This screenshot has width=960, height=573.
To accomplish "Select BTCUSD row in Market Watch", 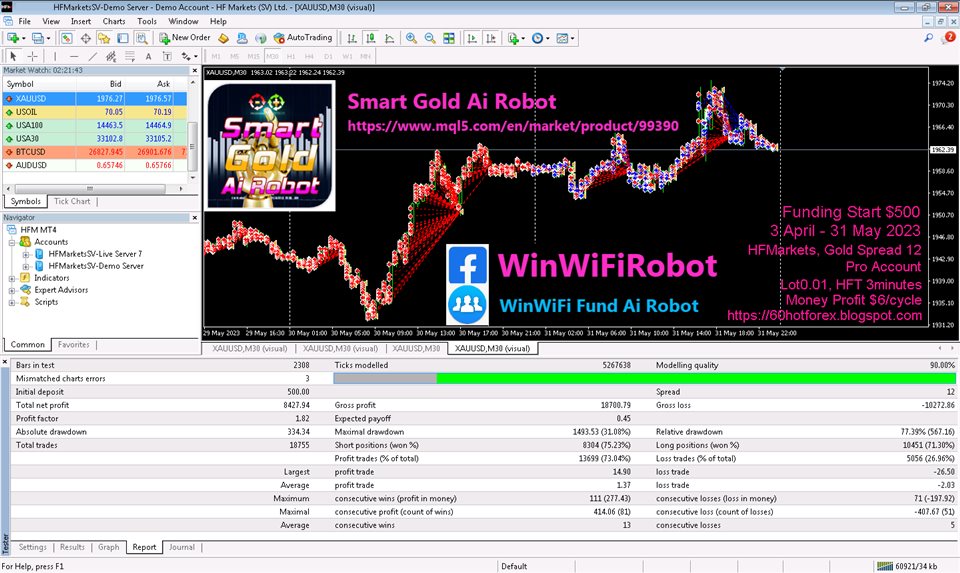I will click(95, 151).
